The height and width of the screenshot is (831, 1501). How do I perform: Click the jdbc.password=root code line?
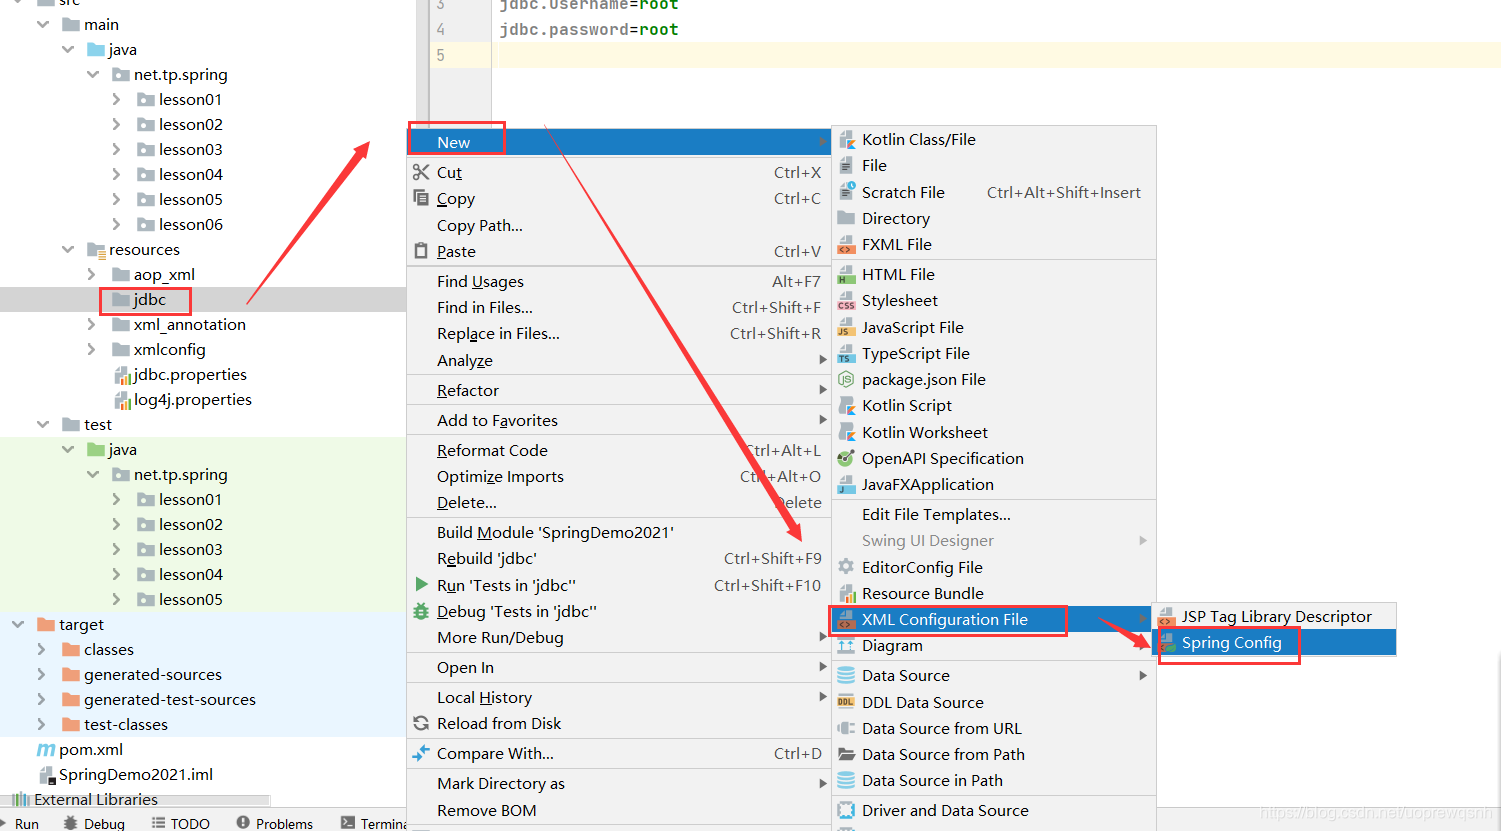pos(589,30)
